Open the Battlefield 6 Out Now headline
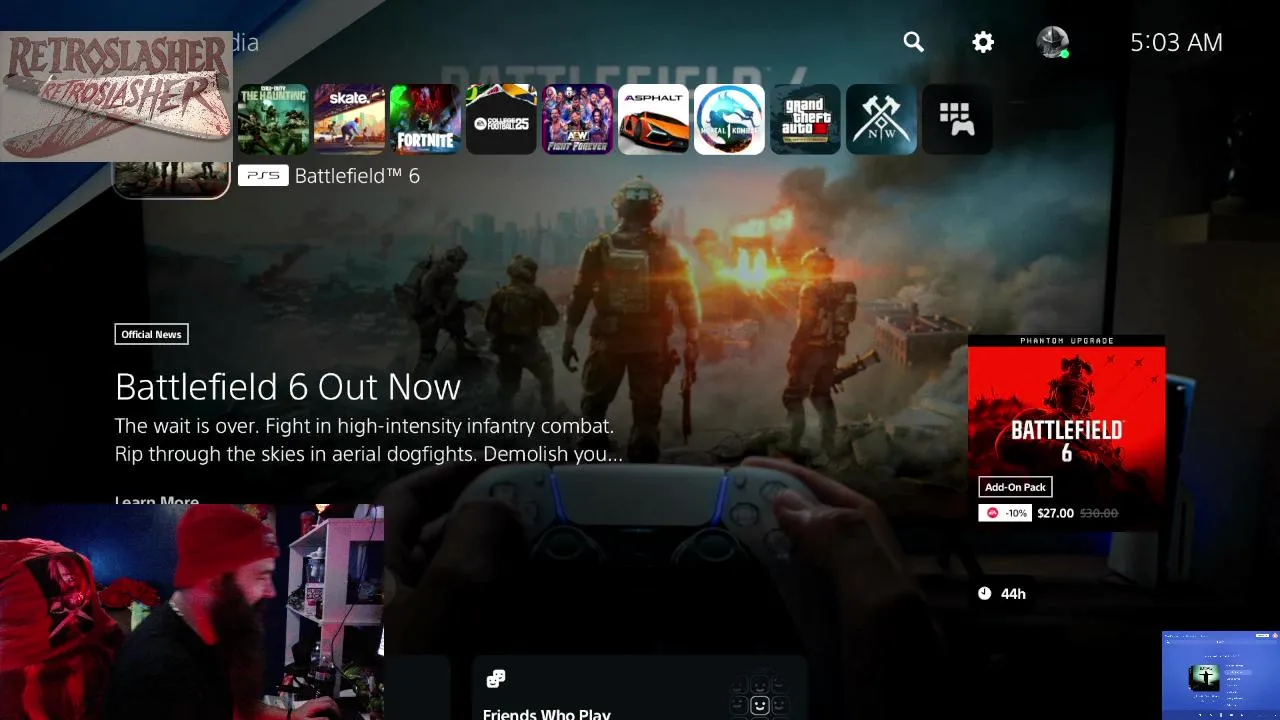 tap(288, 387)
